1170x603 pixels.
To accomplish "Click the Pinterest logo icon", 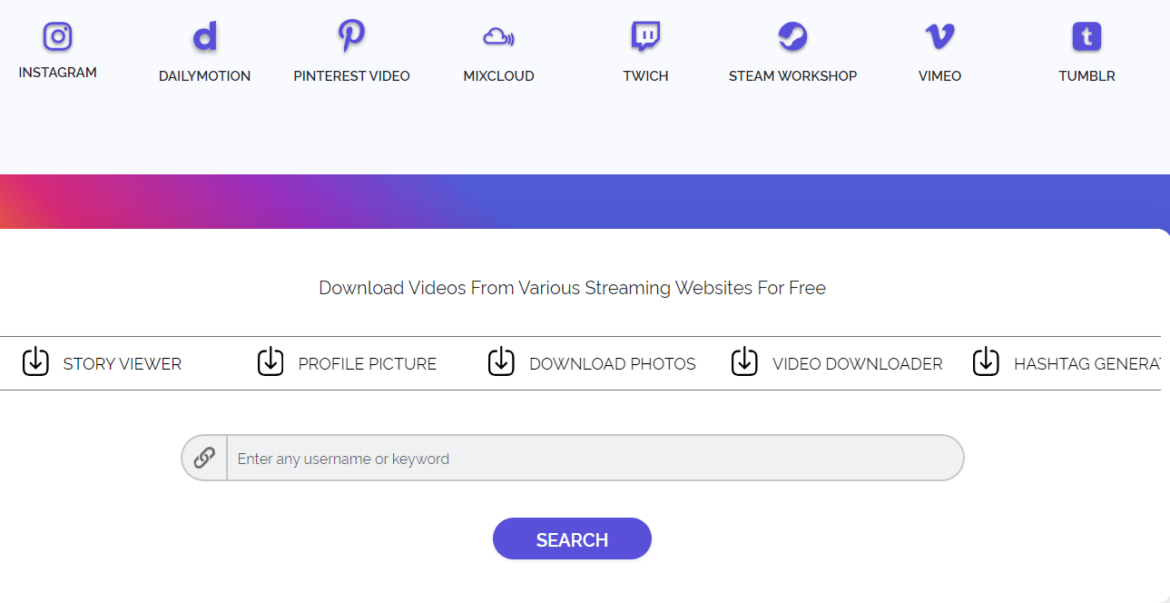I will pos(351,36).
